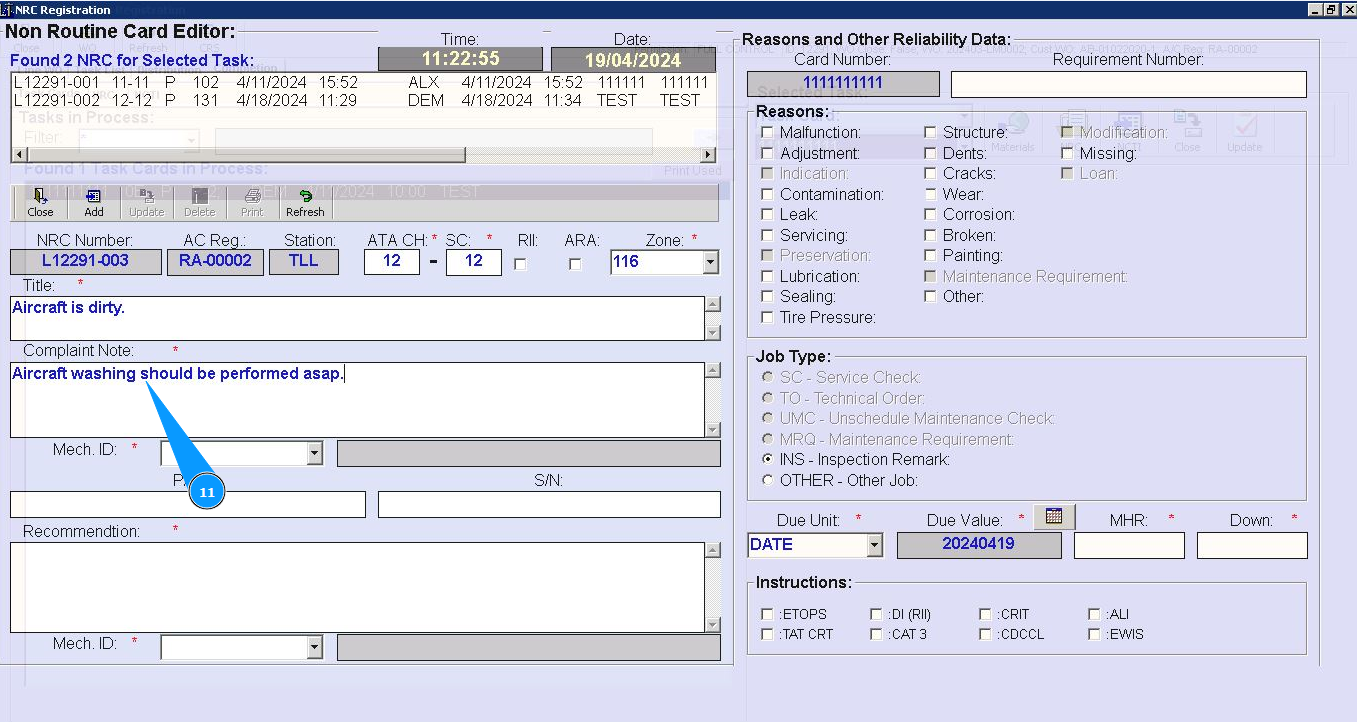Click the Delete toolbar icon
The width and height of the screenshot is (1357, 722).
point(199,202)
